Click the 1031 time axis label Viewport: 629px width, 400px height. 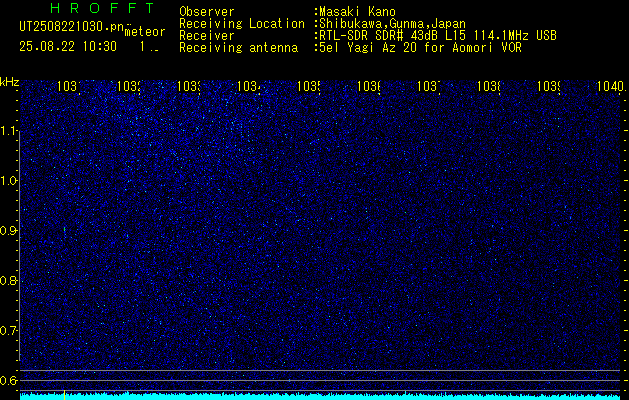coord(69,86)
